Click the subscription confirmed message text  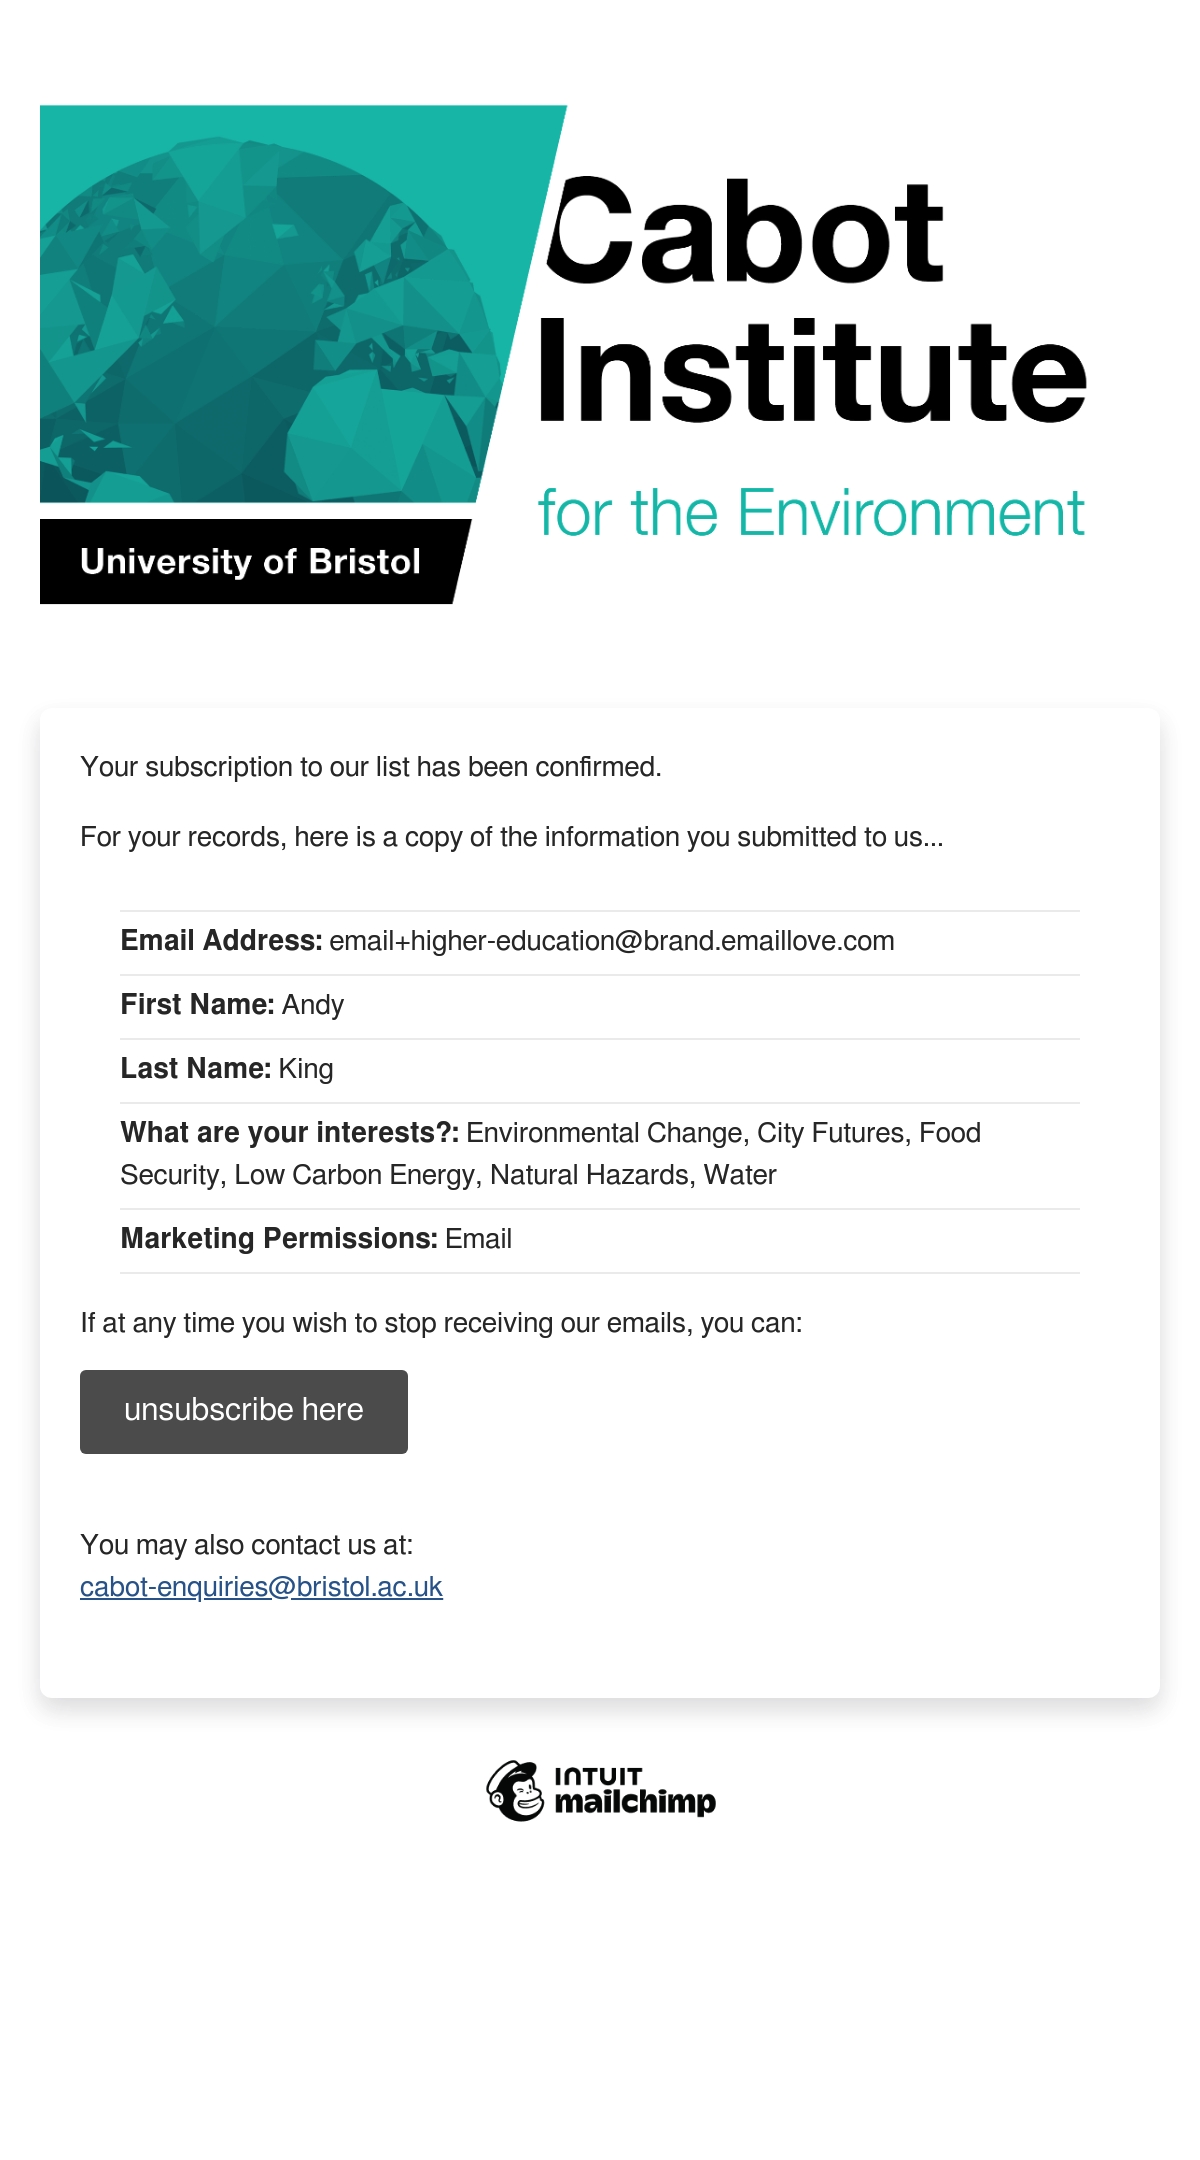click(371, 767)
